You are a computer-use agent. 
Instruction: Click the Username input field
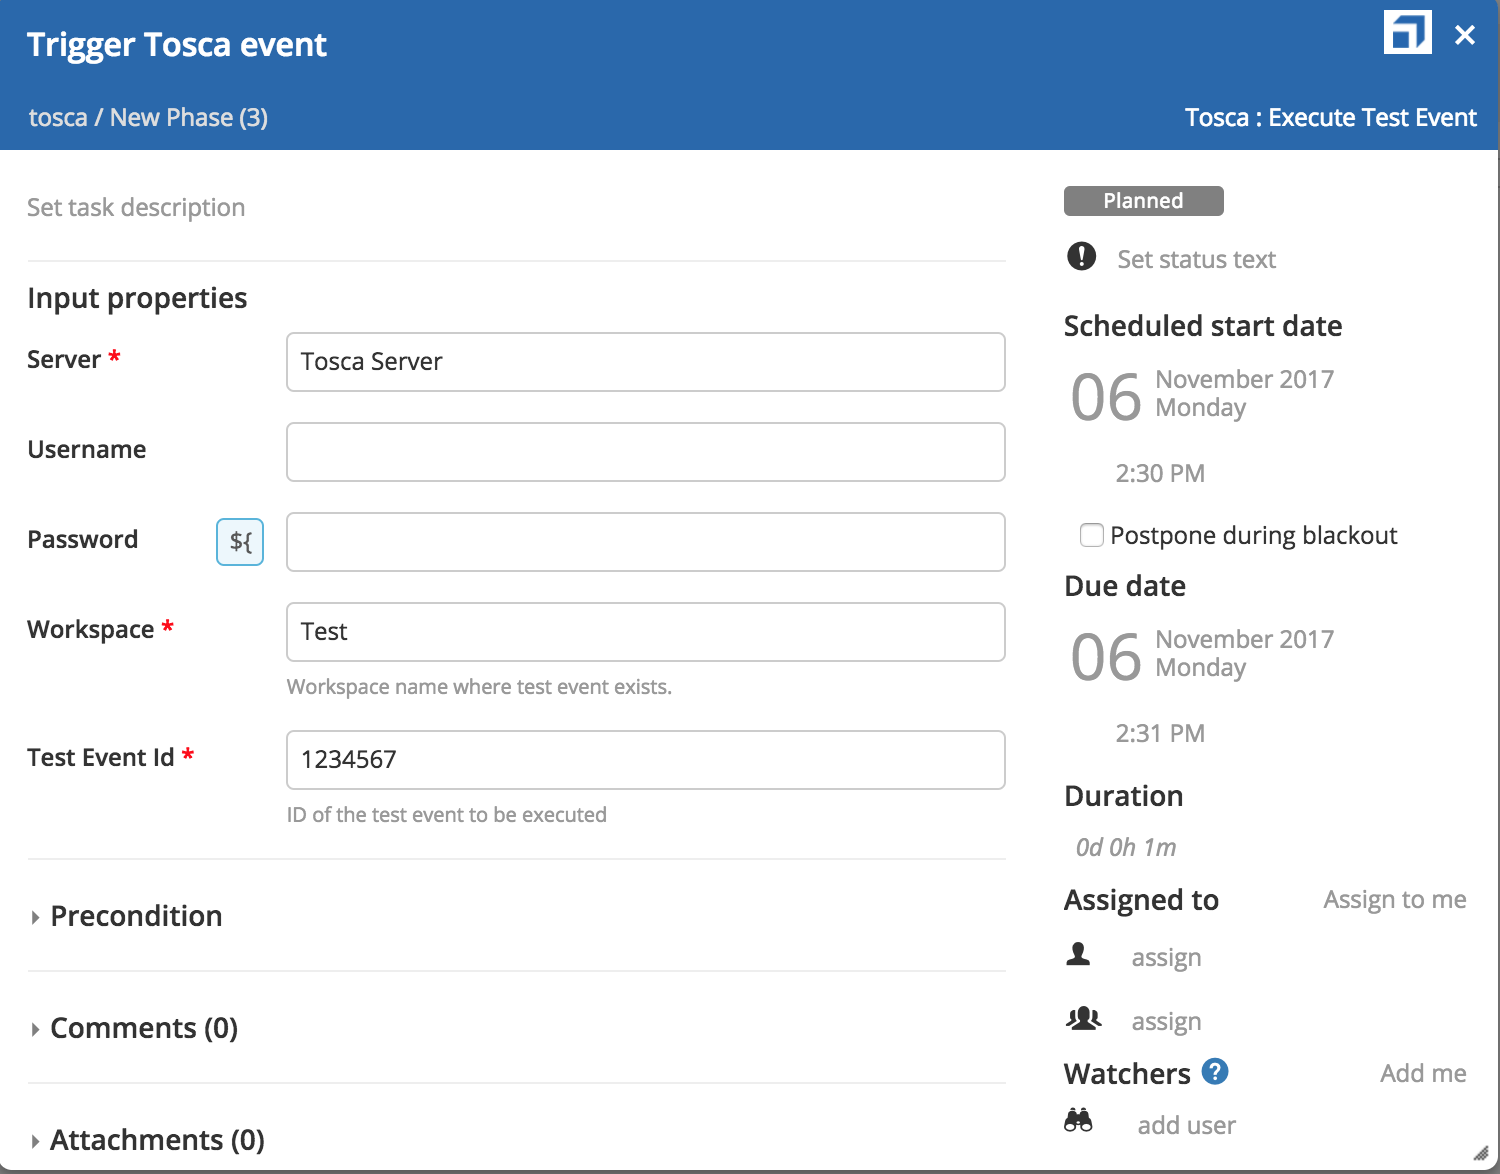pos(646,452)
